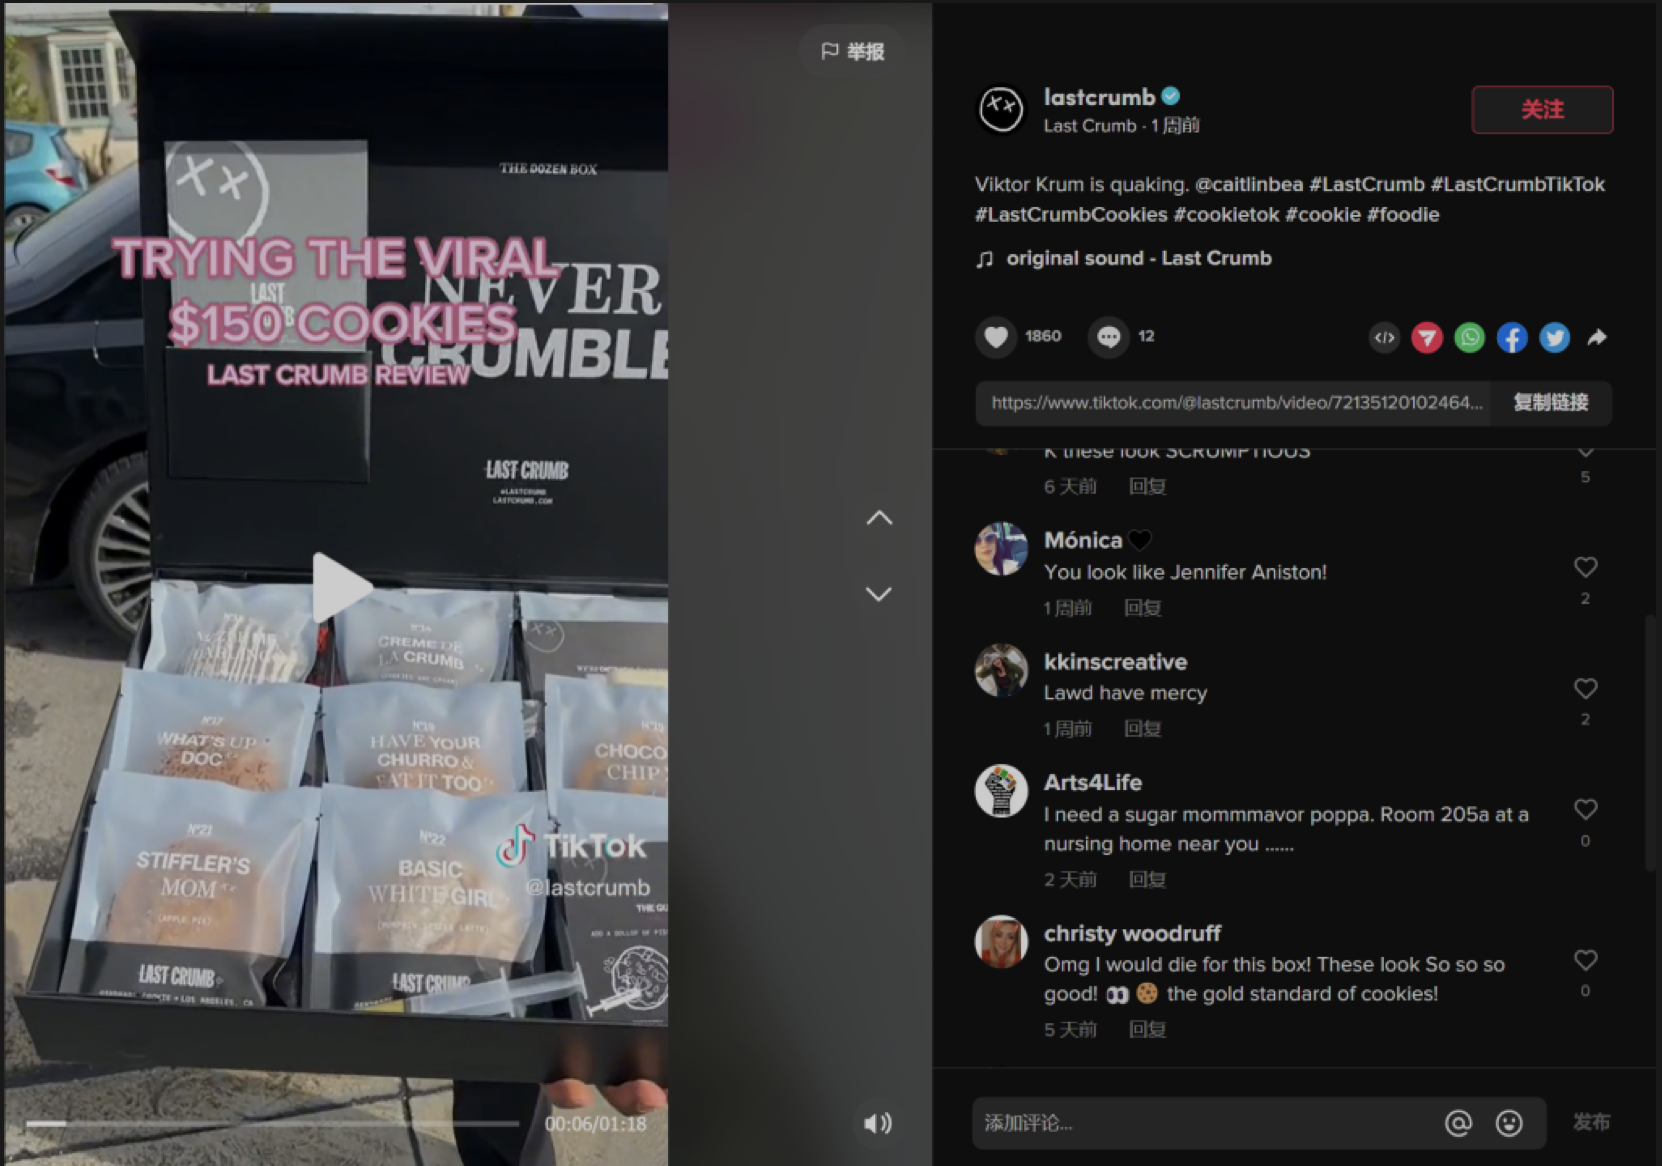Reply to kkinscreative's comment
The height and width of the screenshot is (1166, 1662).
click(x=1142, y=728)
